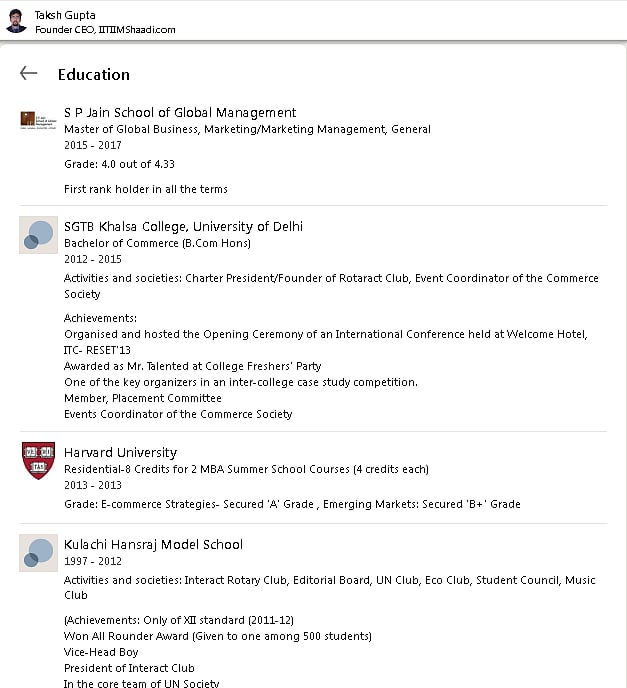This screenshot has height=688, width=627.
Task: Click the Grade: 4.0 out of 4.33 text
Action: (x=119, y=164)
